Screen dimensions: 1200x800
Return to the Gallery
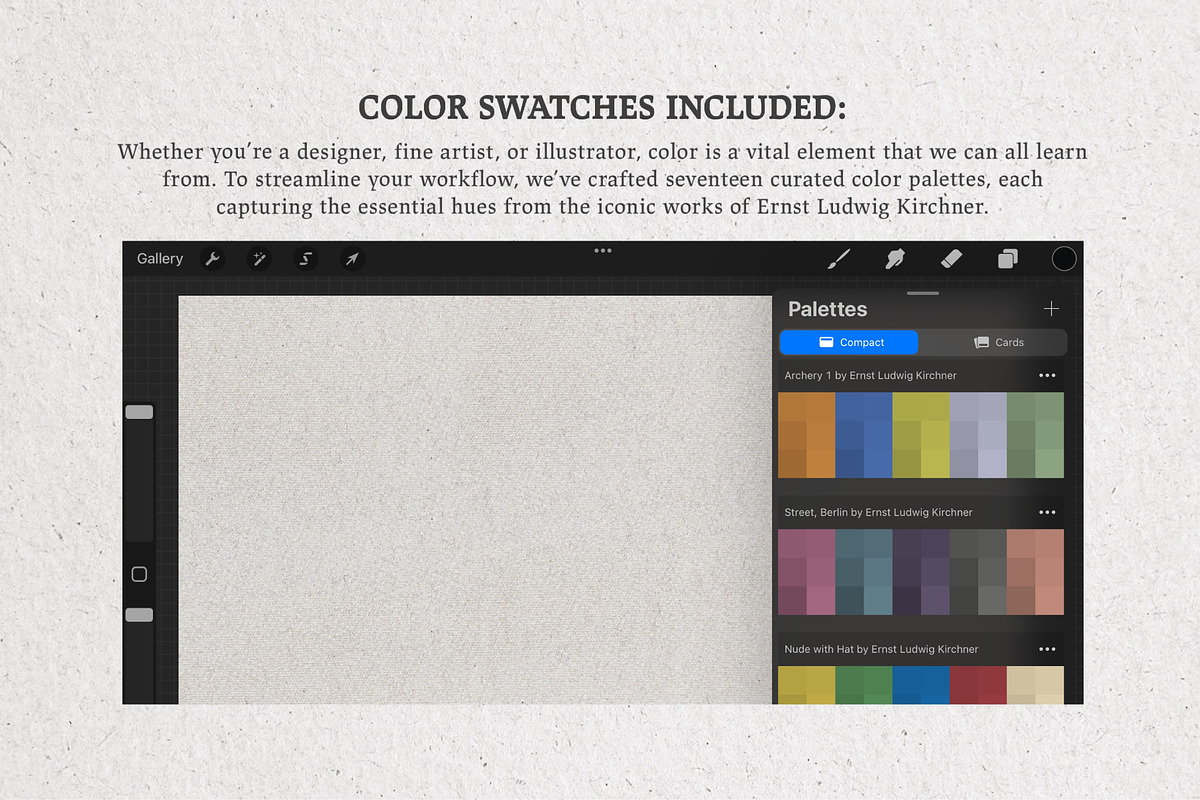[160, 259]
